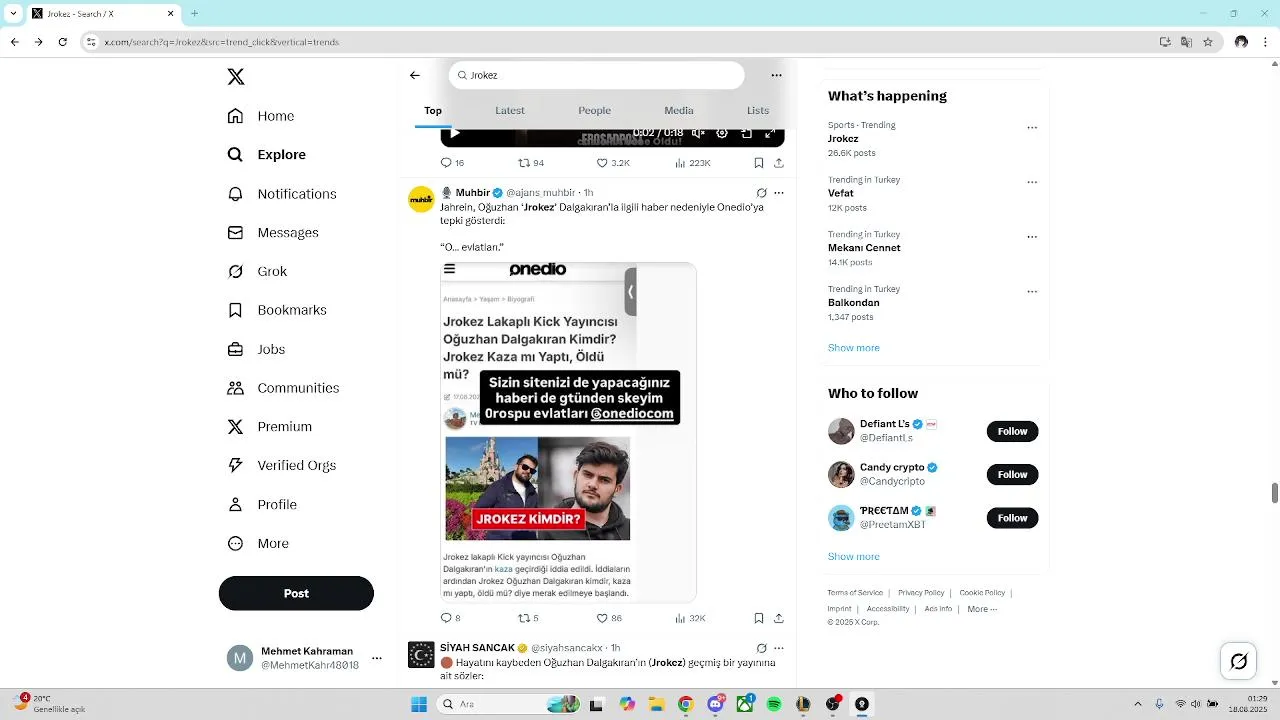Click the Jrokez search input field
The image size is (1280, 720).
597,75
